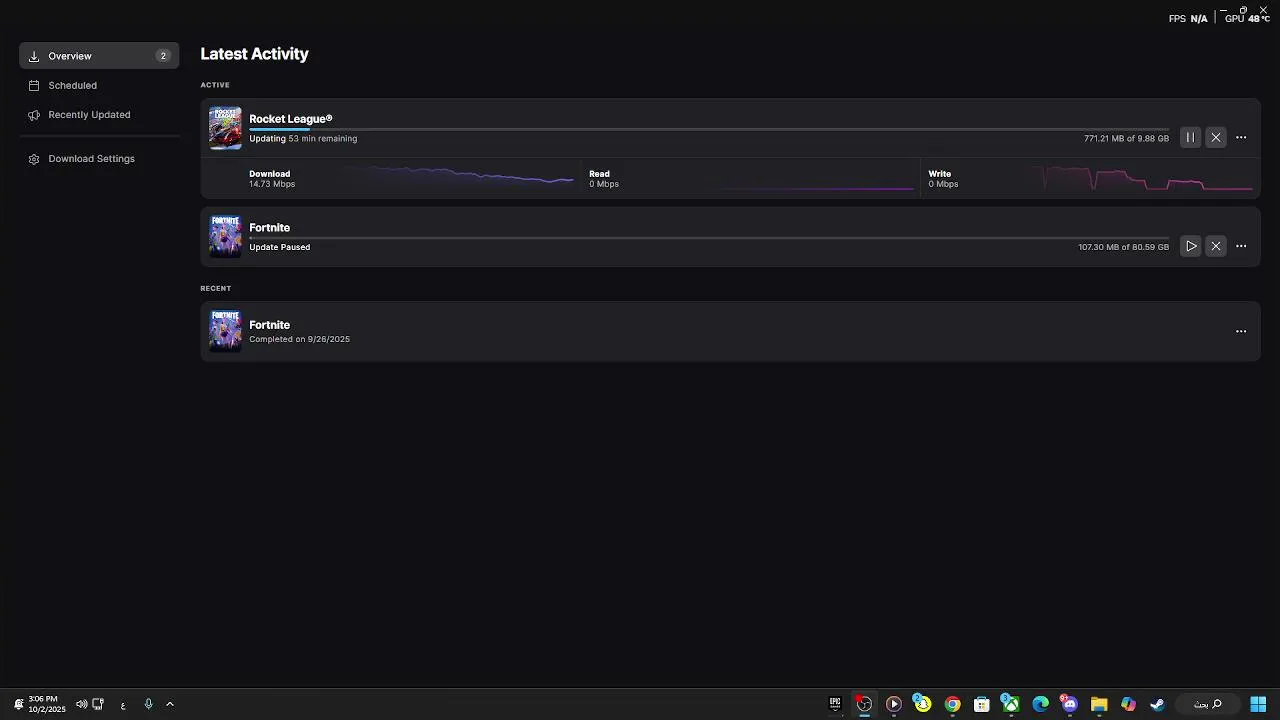Open Download Settings
This screenshot has width=1280, height=720.
(x=99, y=159)
